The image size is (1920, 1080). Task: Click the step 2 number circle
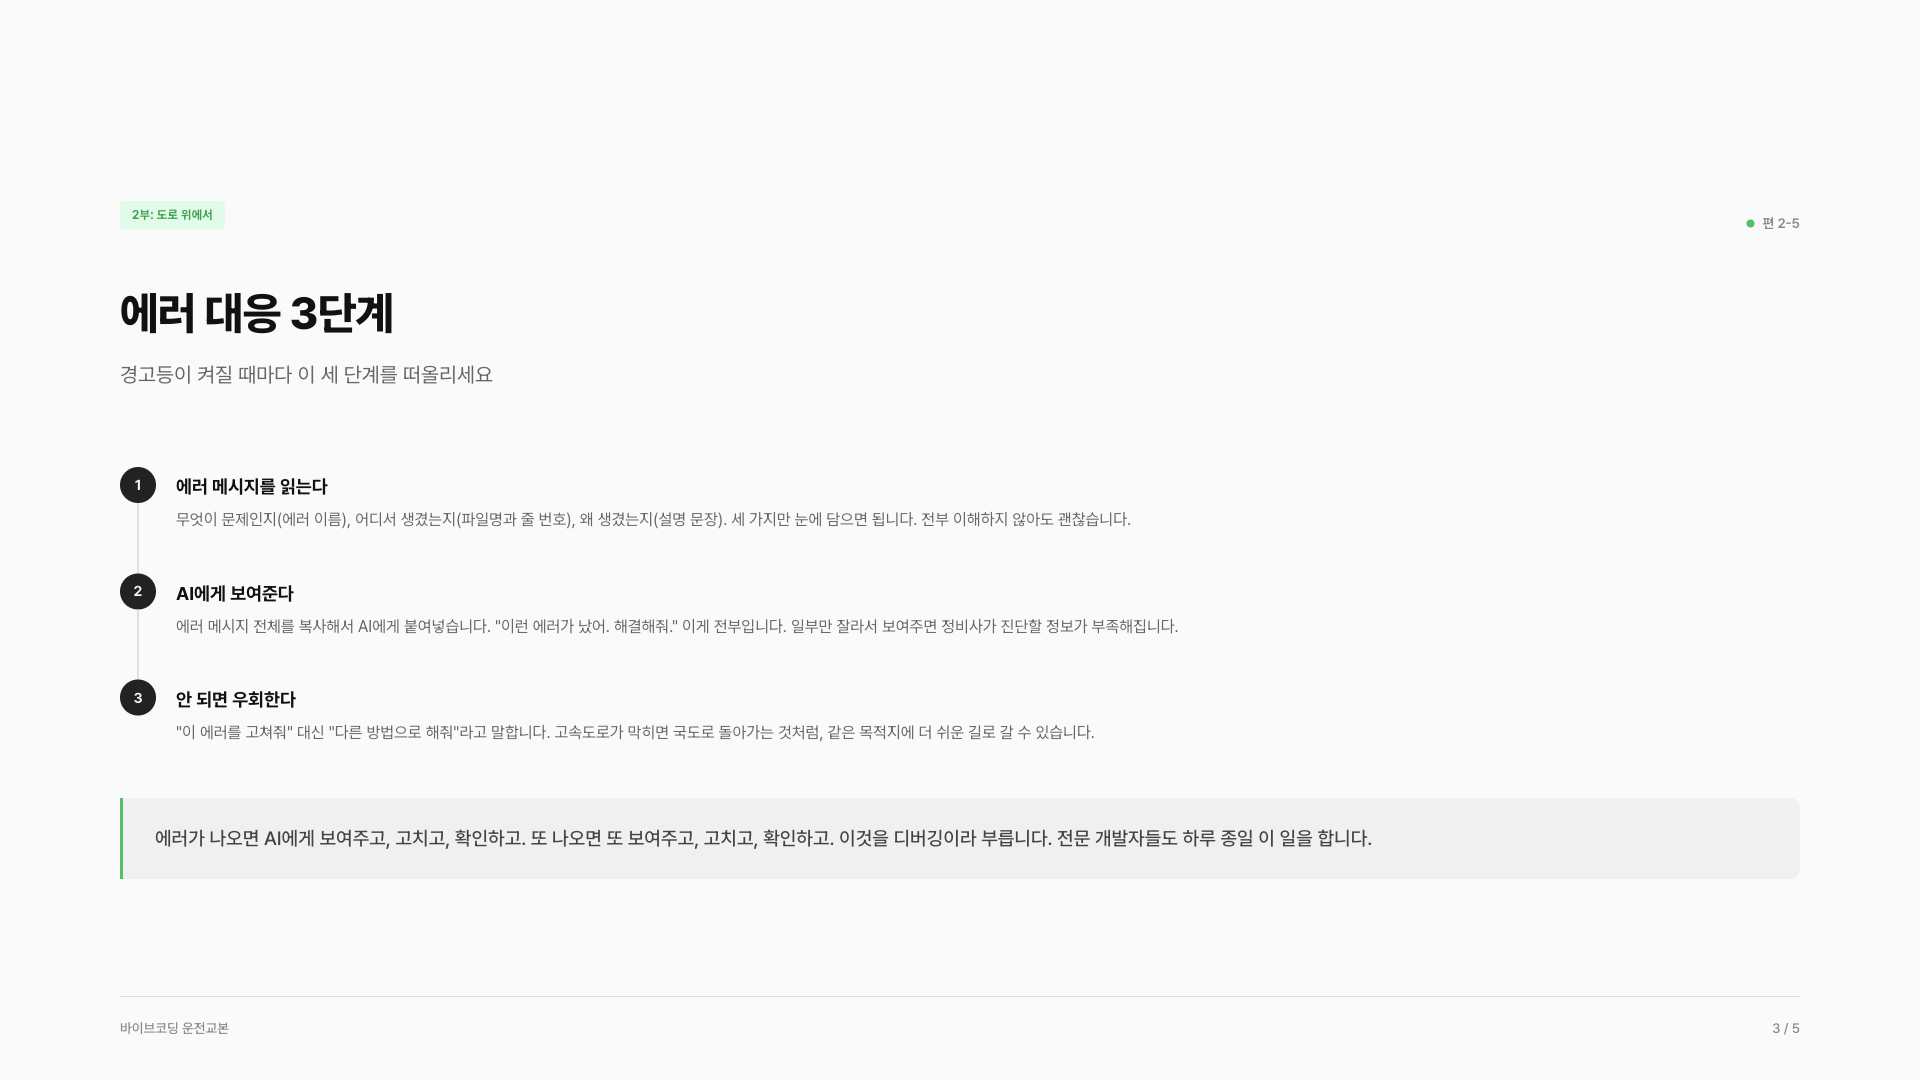click(x=138, y=592)
